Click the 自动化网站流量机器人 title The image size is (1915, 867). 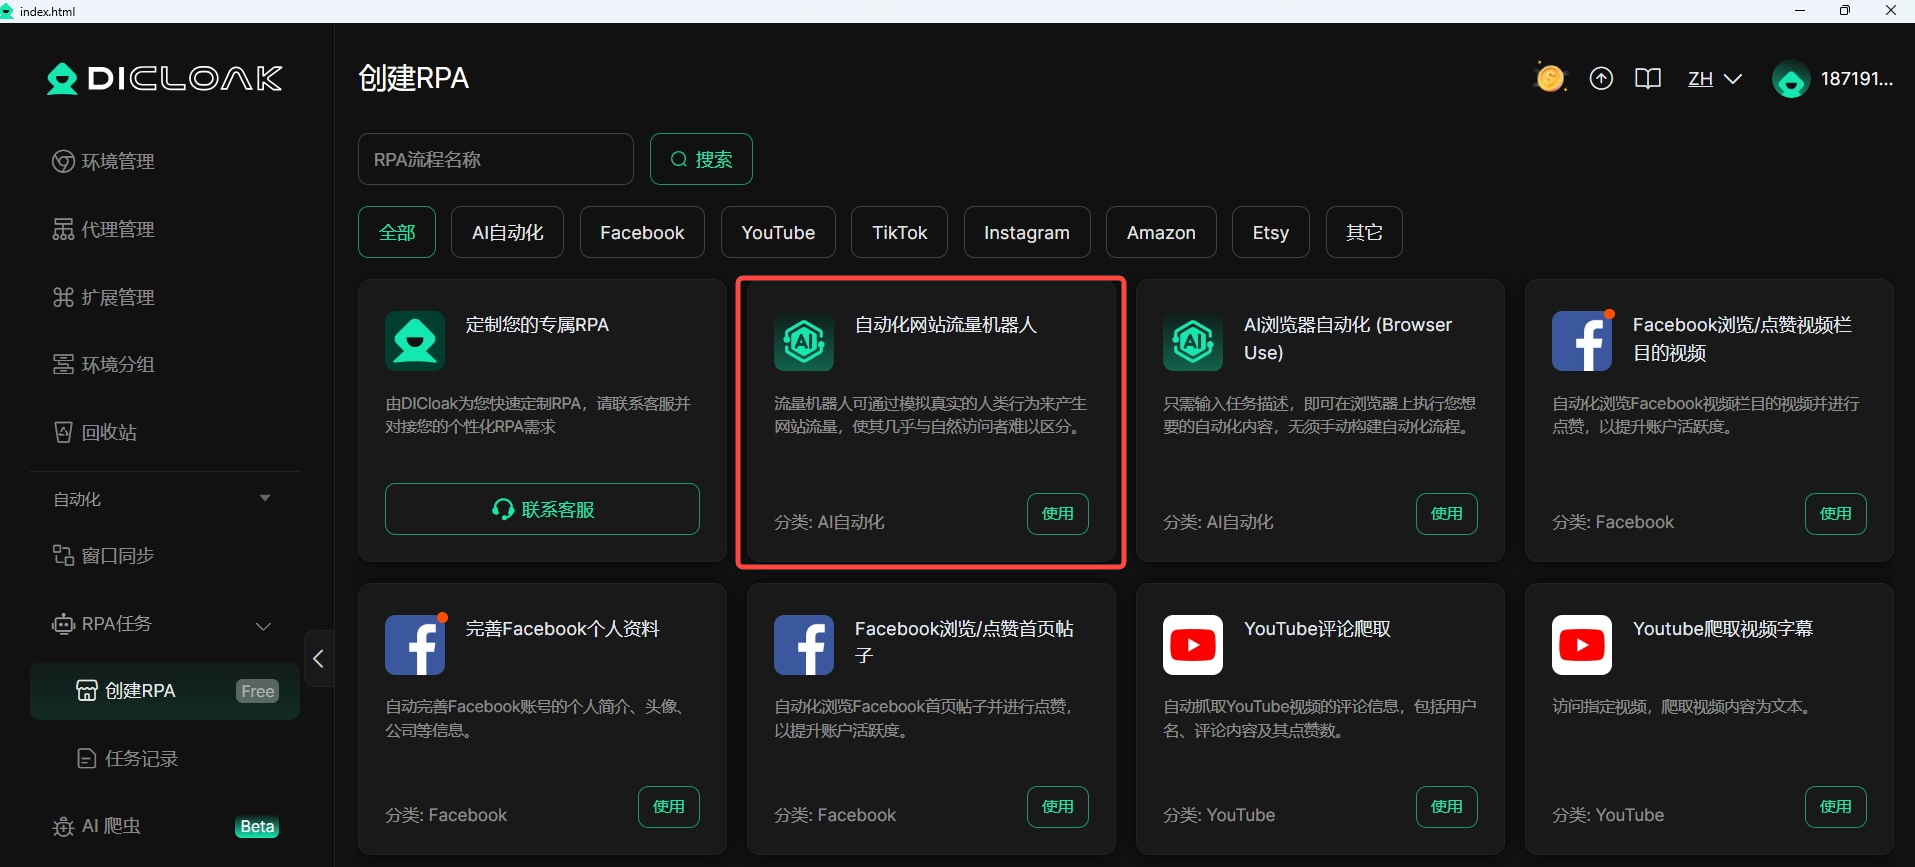[946, 325]
